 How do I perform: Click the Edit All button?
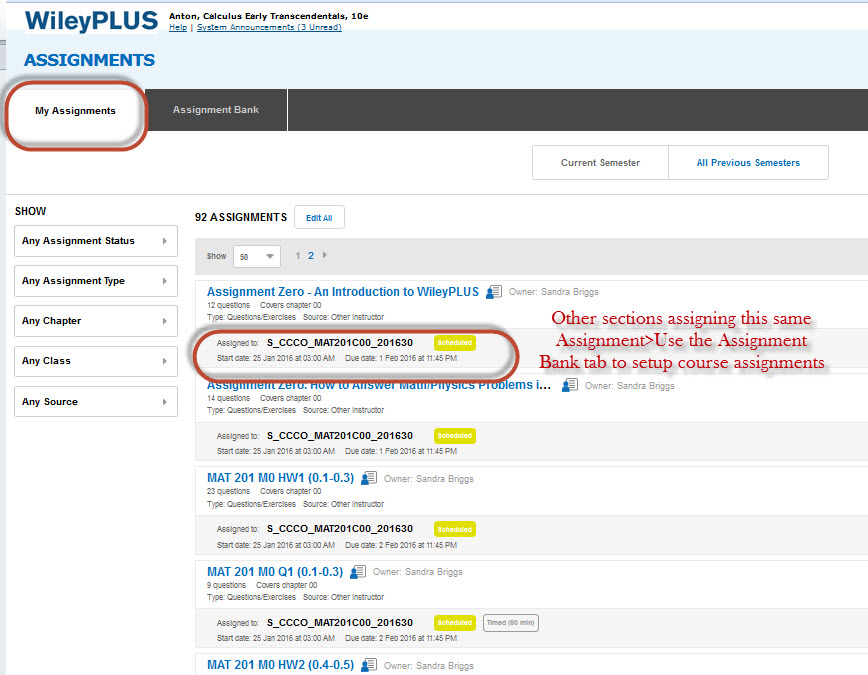coord(319,218)
